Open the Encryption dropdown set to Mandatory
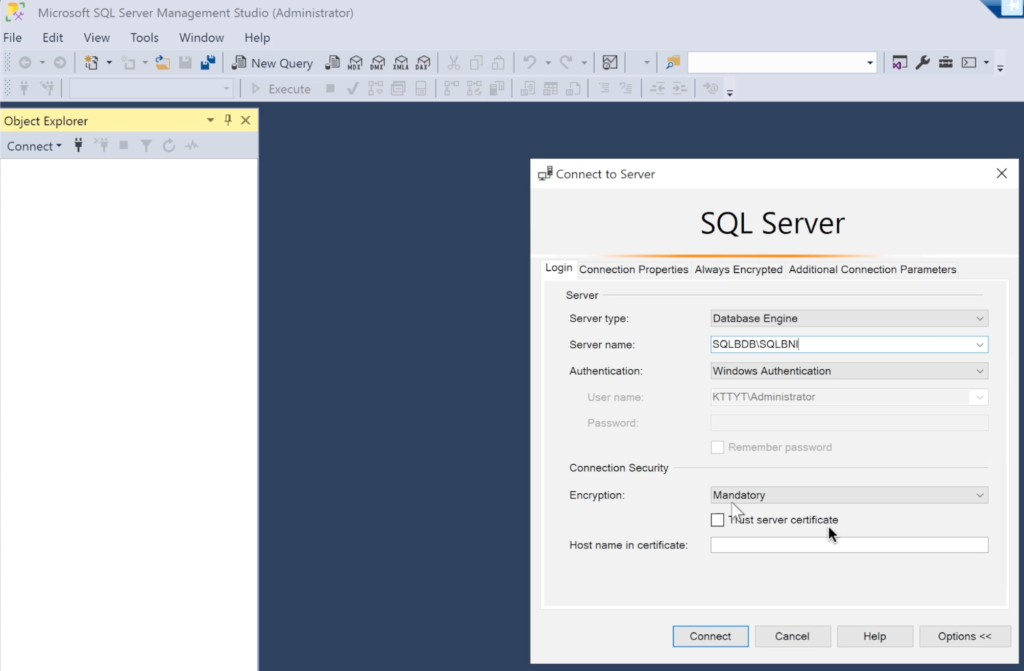1024x671 pixels. (849, 495)
